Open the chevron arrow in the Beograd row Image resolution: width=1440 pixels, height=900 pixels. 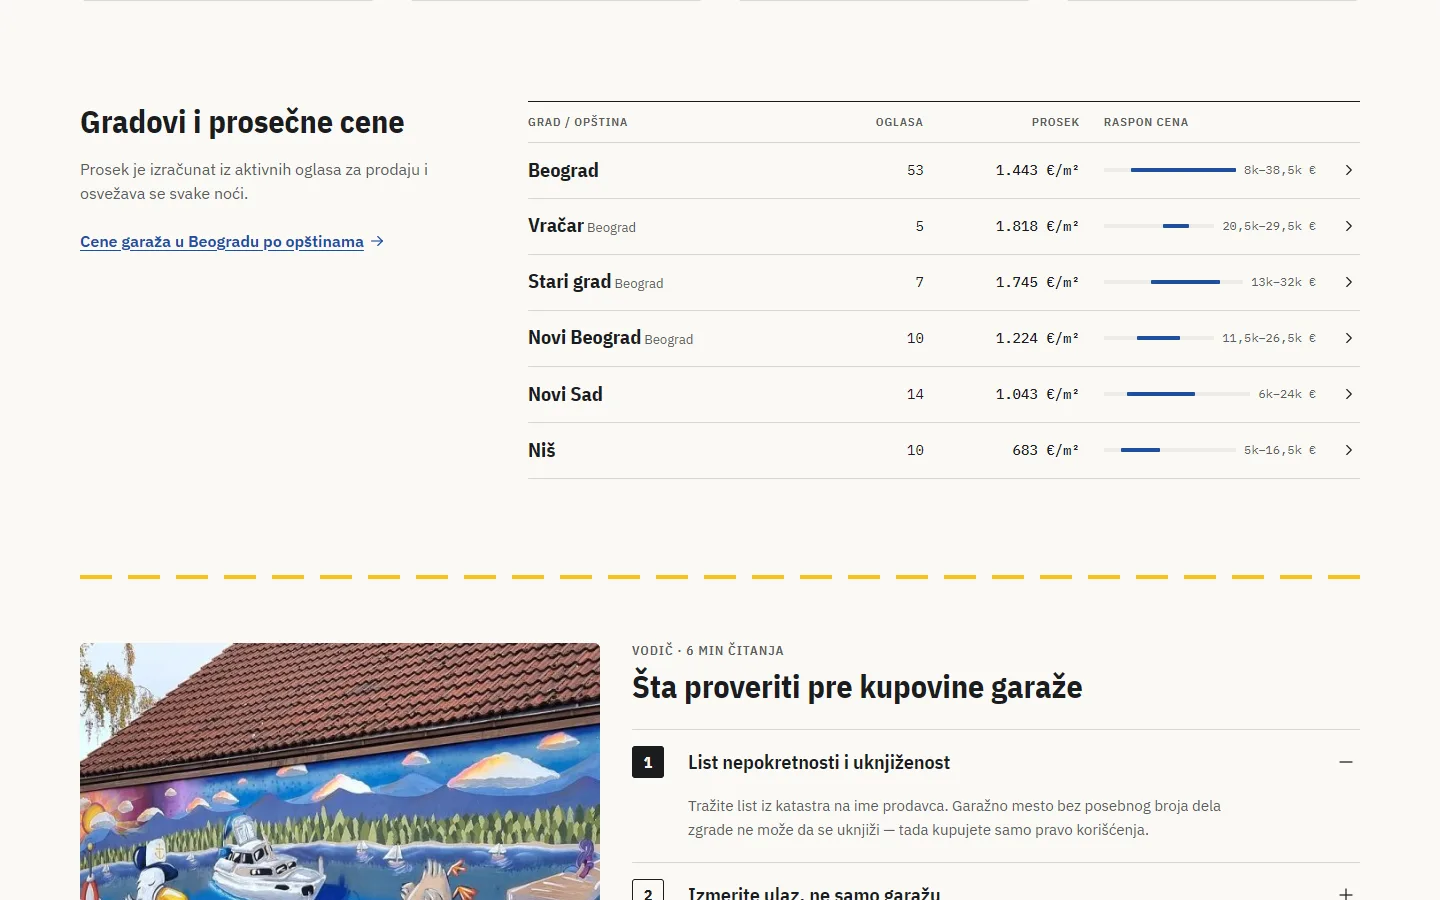click(x=1348, y=170)
